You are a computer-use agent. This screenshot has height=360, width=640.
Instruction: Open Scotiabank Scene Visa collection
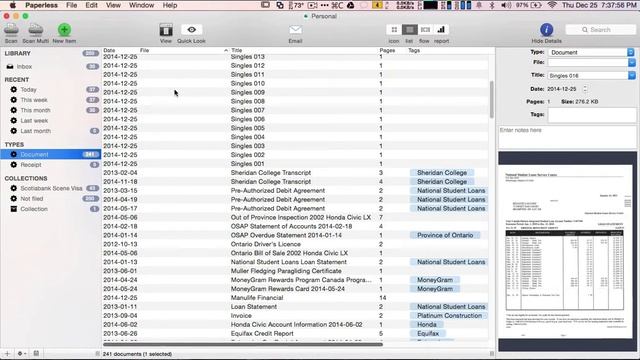(51, 188)
